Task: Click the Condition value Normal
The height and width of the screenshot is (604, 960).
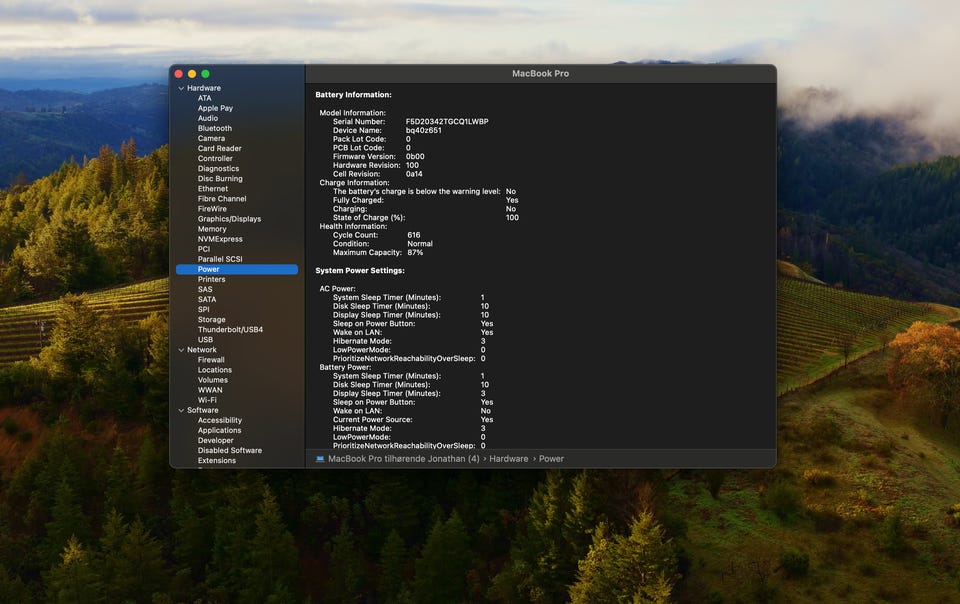Action: click(x=419, y=244)
